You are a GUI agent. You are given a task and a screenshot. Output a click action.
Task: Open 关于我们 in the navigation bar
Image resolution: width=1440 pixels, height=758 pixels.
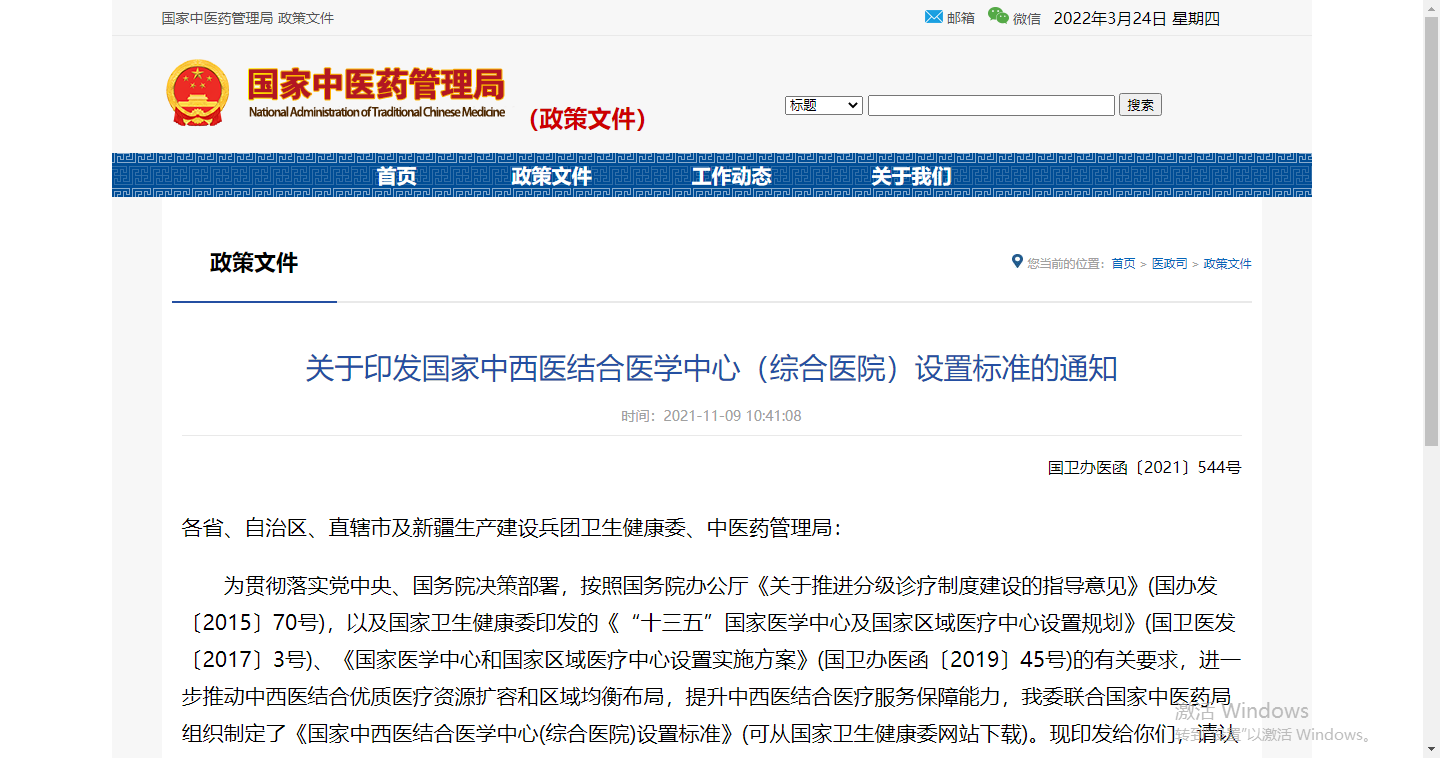point(911,177)
